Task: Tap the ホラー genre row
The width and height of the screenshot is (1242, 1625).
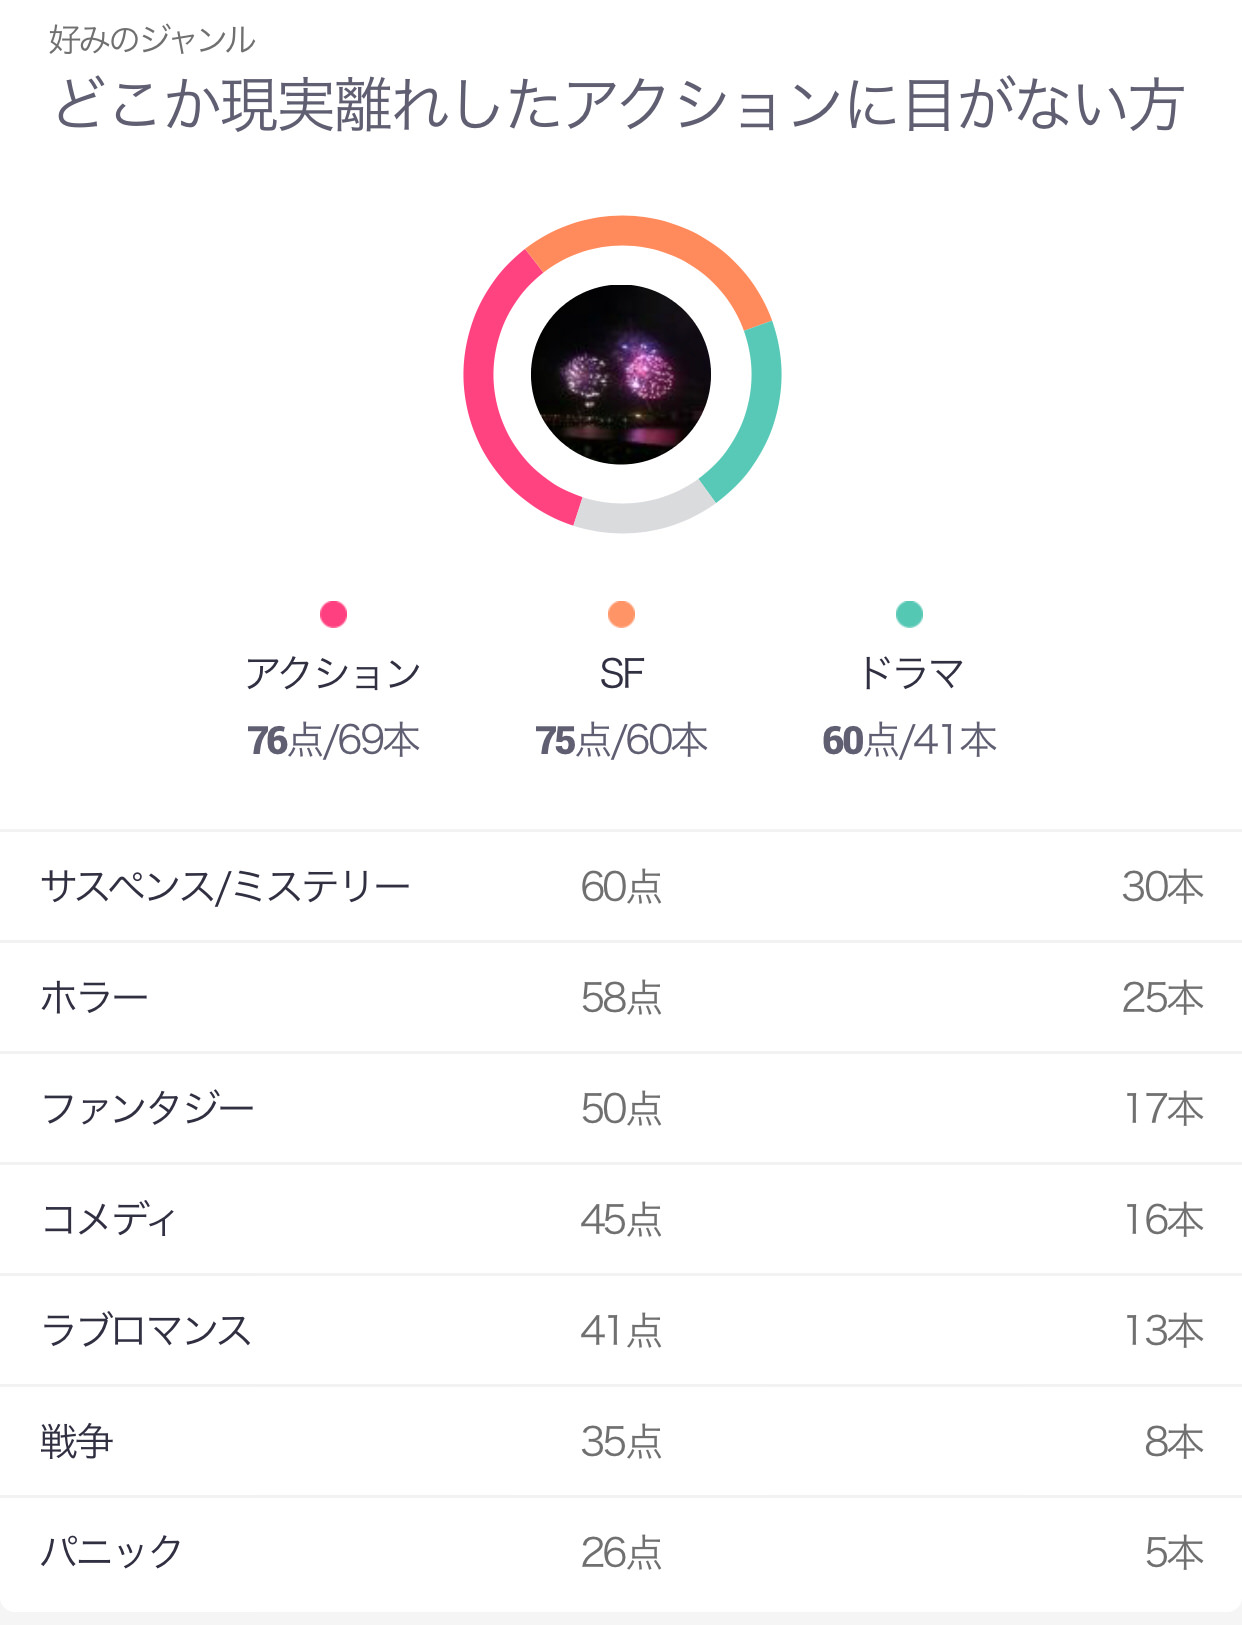Action: [621, 997]
